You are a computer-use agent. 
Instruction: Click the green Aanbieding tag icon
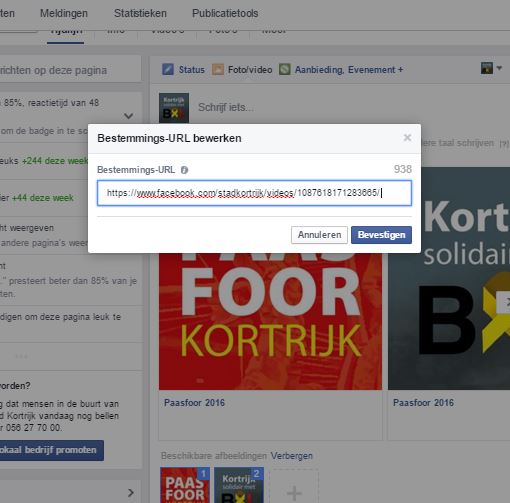284,70
